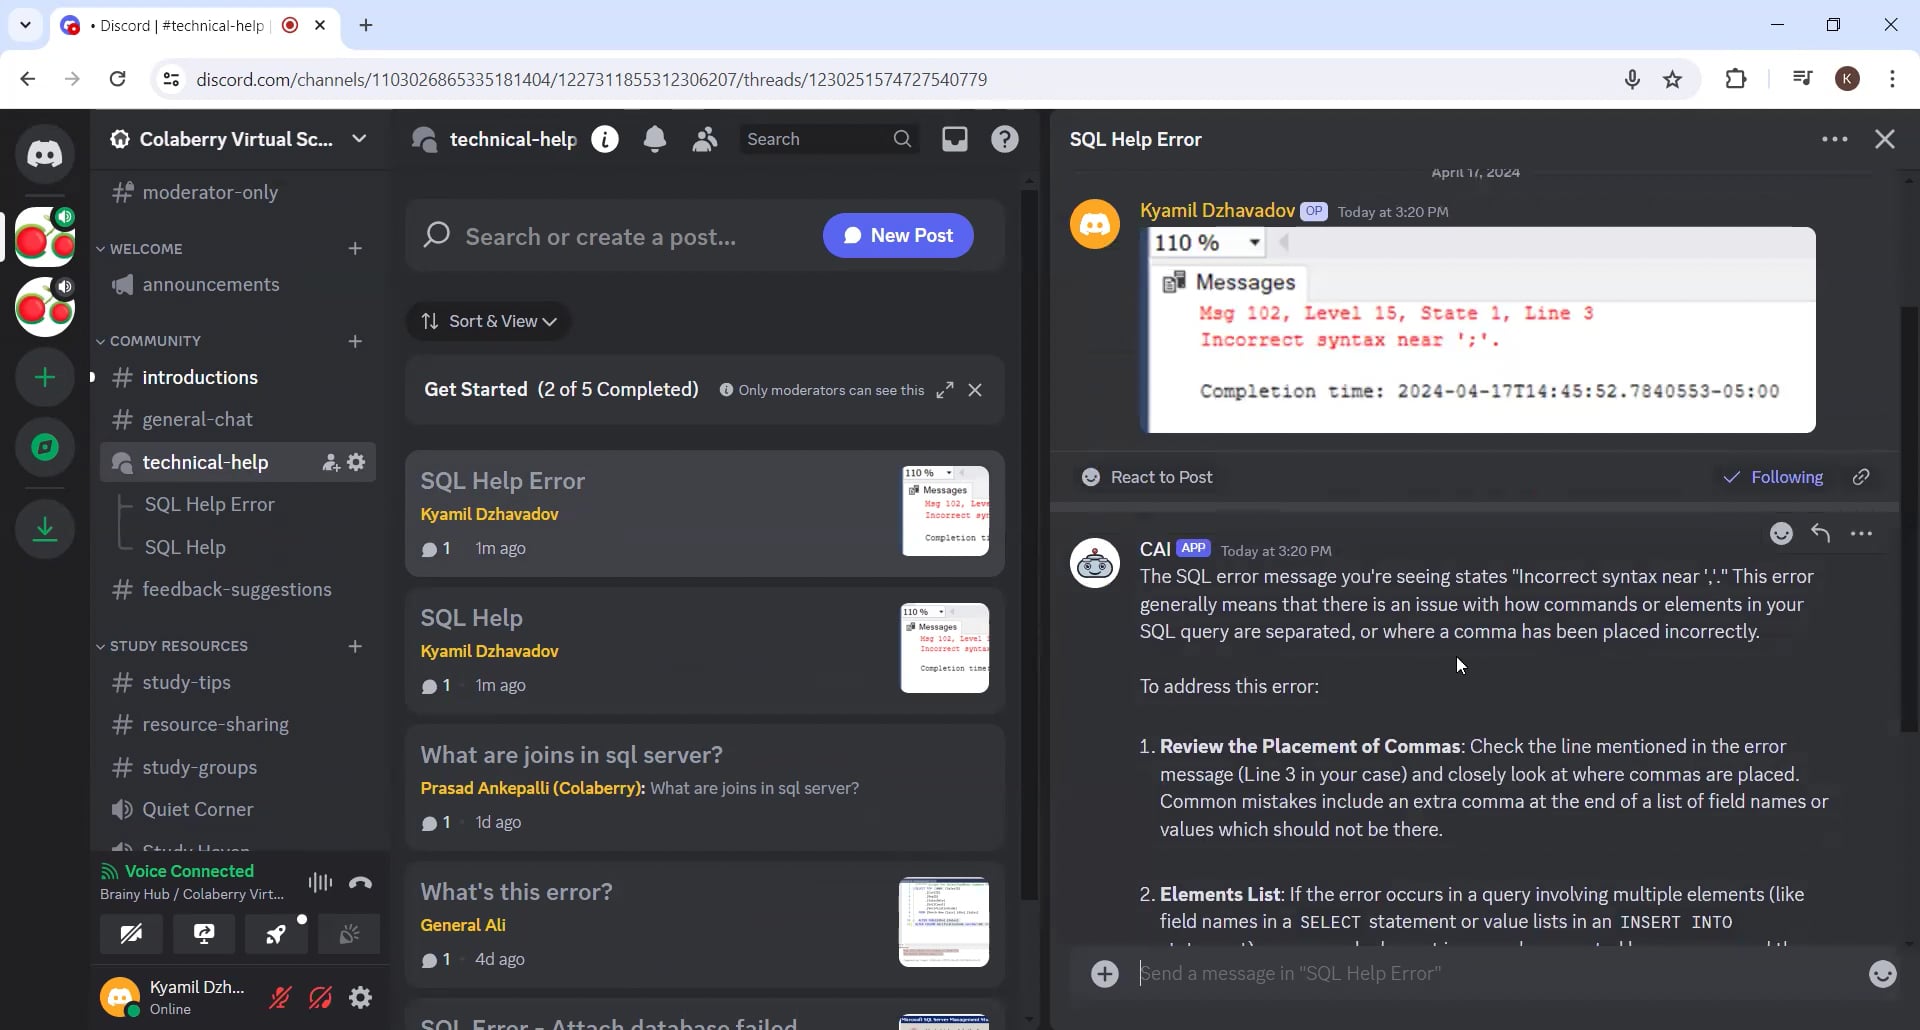Unmute microphone in user panel
The width and height of the screenshot is (1920, 1030).
click(x=280, y=997)
